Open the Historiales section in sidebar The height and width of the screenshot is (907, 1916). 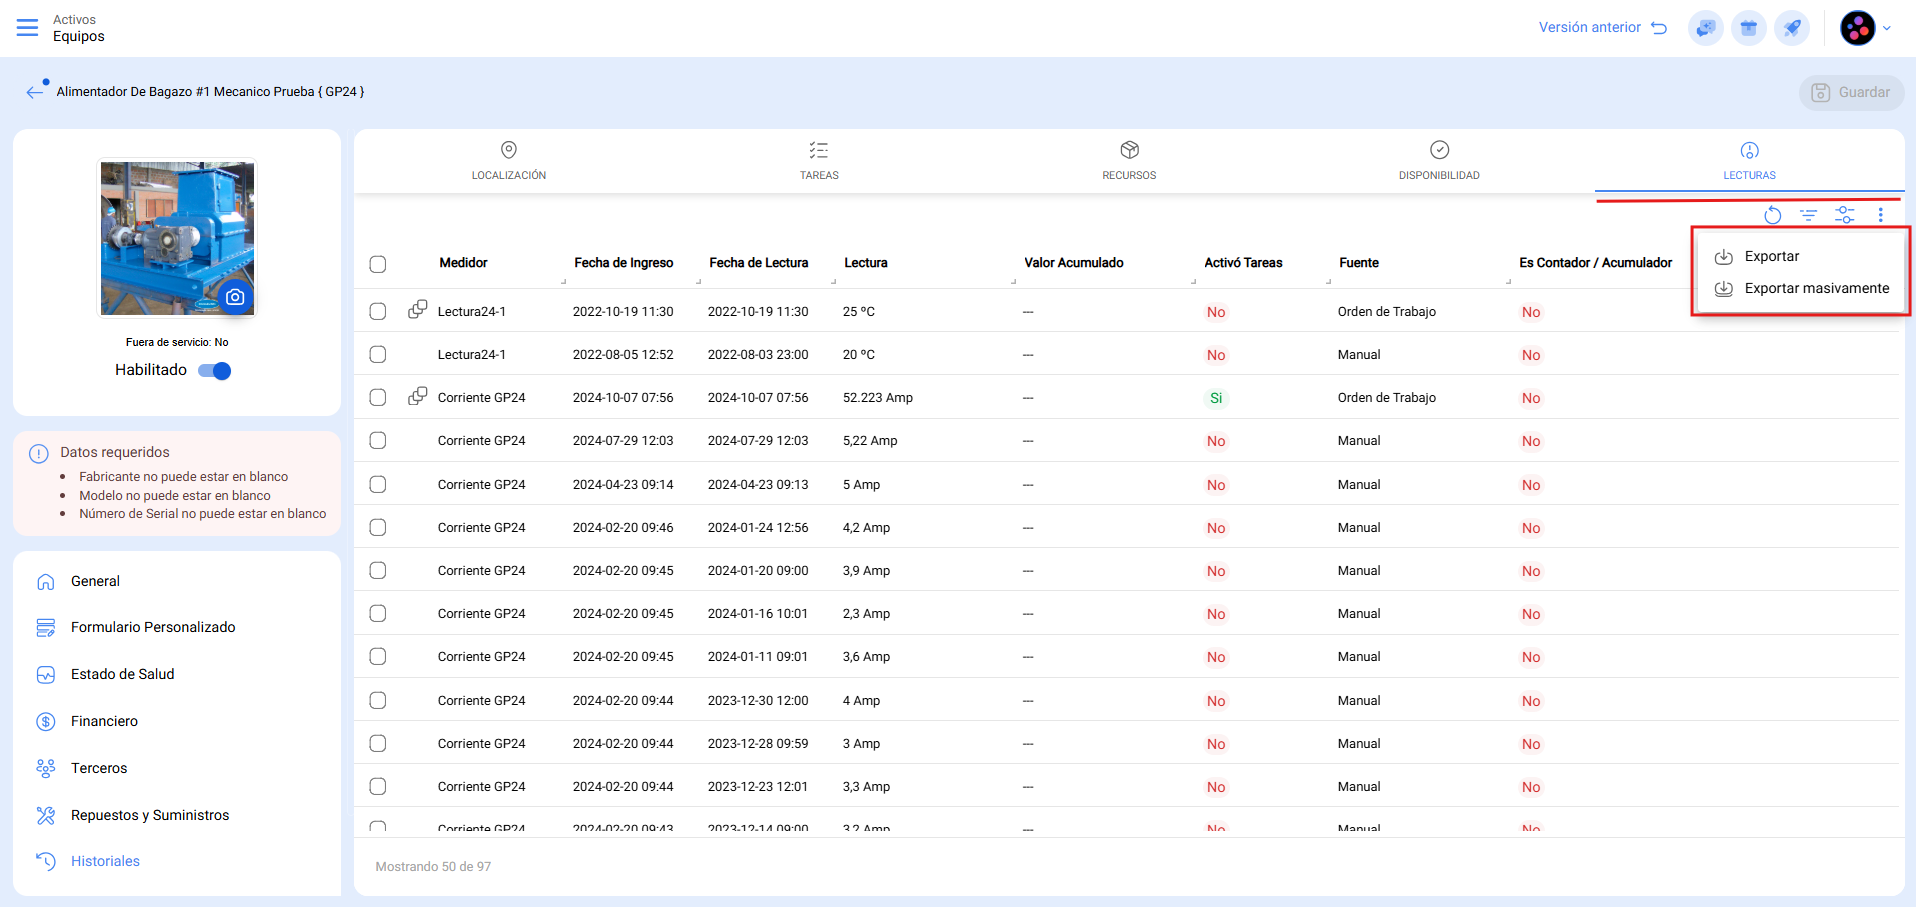[x=105, y=861]
